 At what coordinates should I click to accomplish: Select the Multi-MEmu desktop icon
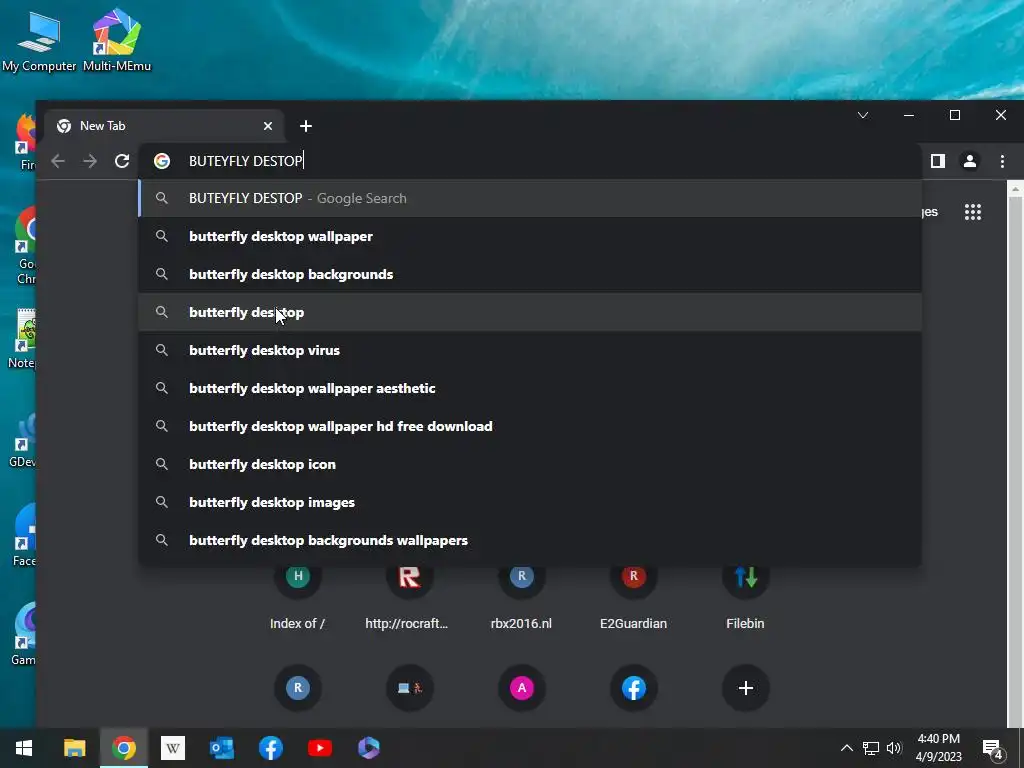click(117, 40)
